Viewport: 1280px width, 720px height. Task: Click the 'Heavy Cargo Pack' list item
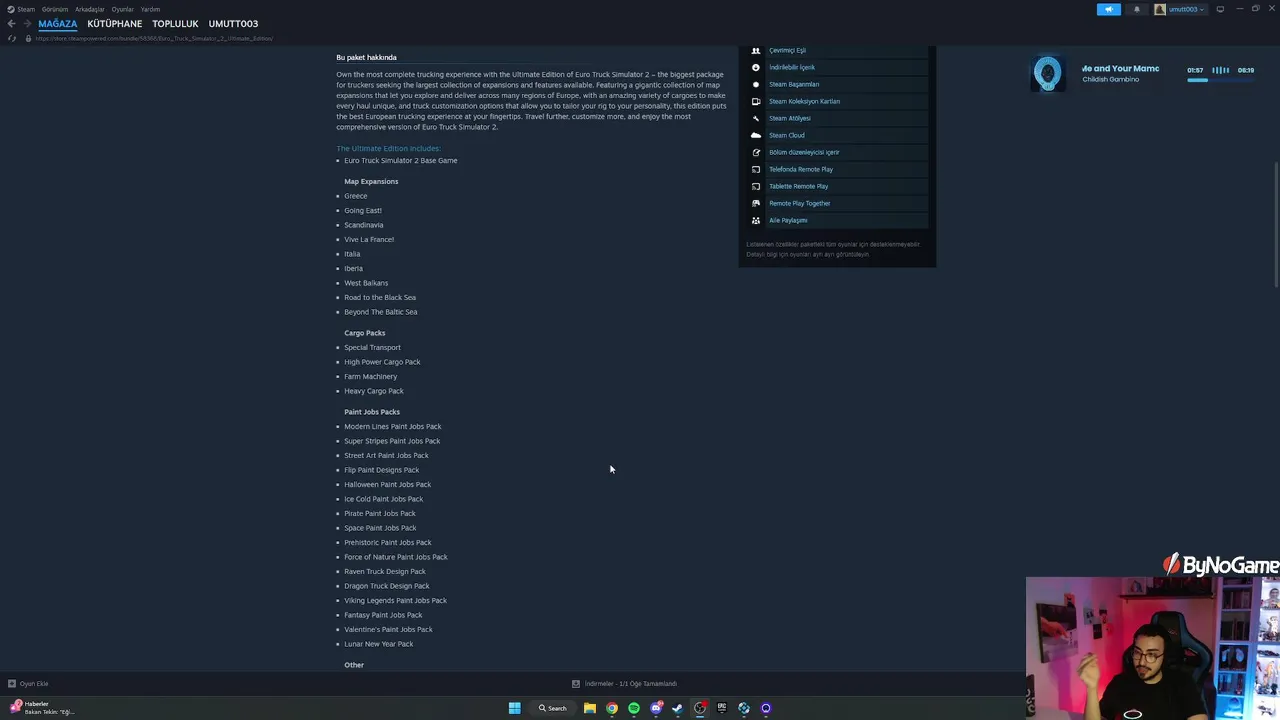tap(374, 391)
